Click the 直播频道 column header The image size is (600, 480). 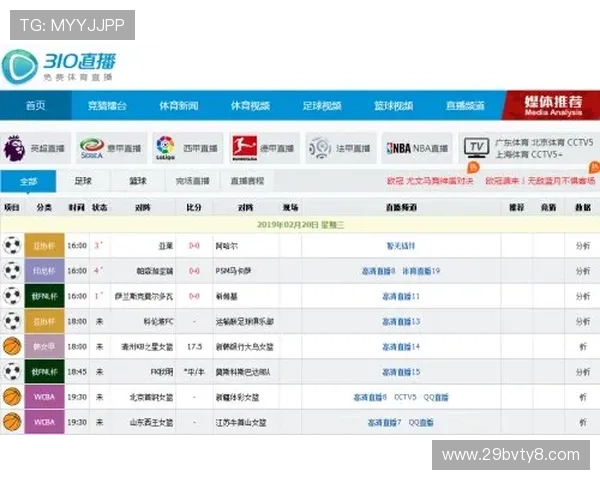(401, 207)
